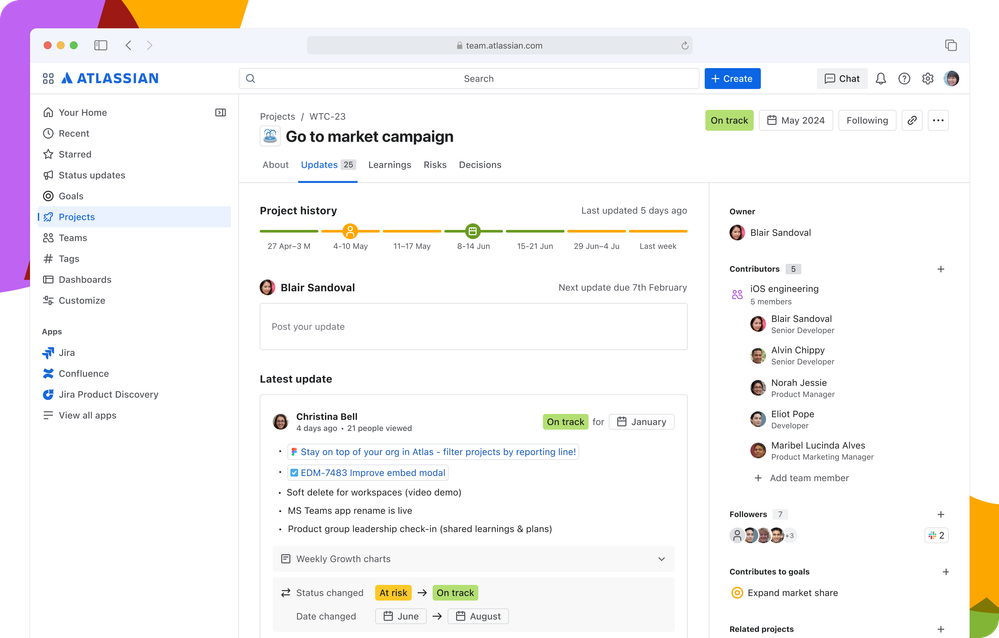Switch to the Risks tab

click(x=434, y=165)
